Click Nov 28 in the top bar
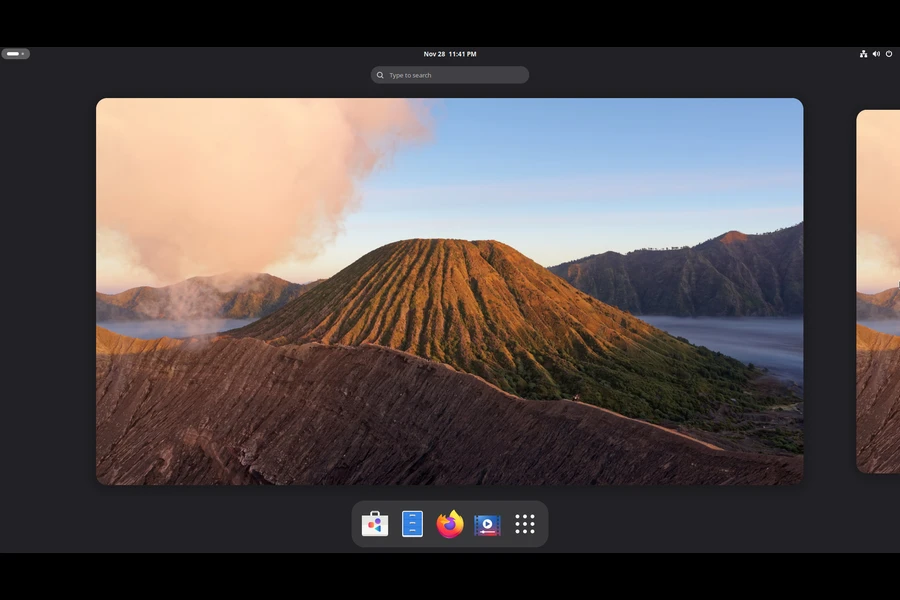This screenshot has height=600, width=900. click(x=432, y=53)
